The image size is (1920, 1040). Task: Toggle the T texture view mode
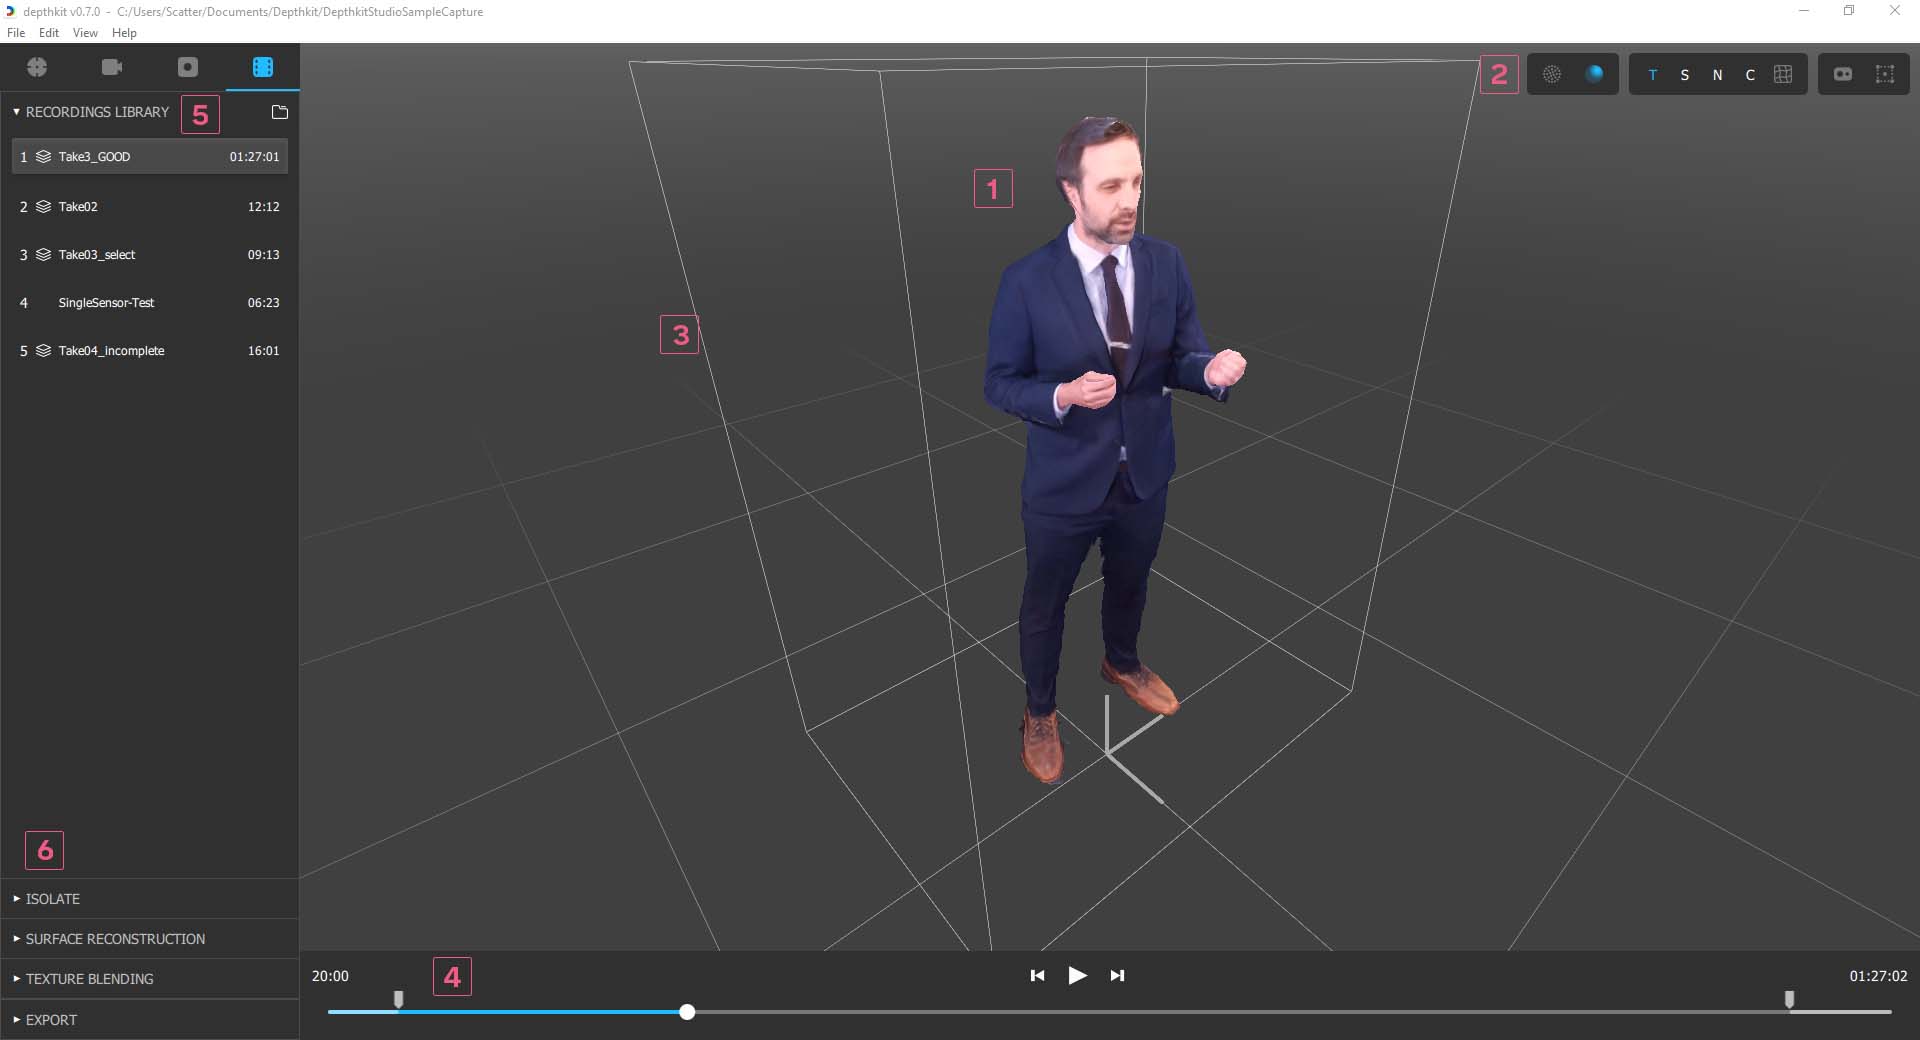(x=1653, y=75)
